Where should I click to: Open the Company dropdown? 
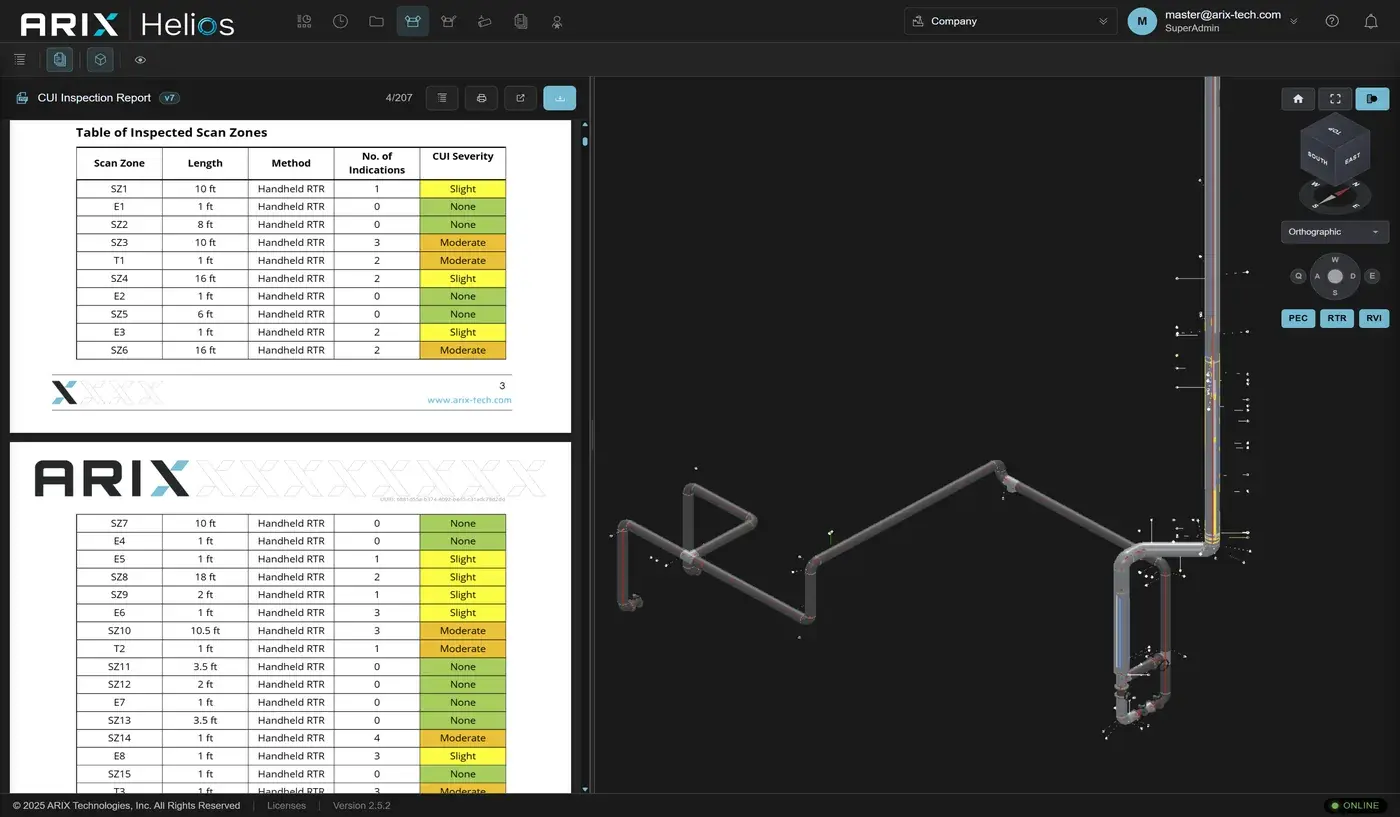1010,21
